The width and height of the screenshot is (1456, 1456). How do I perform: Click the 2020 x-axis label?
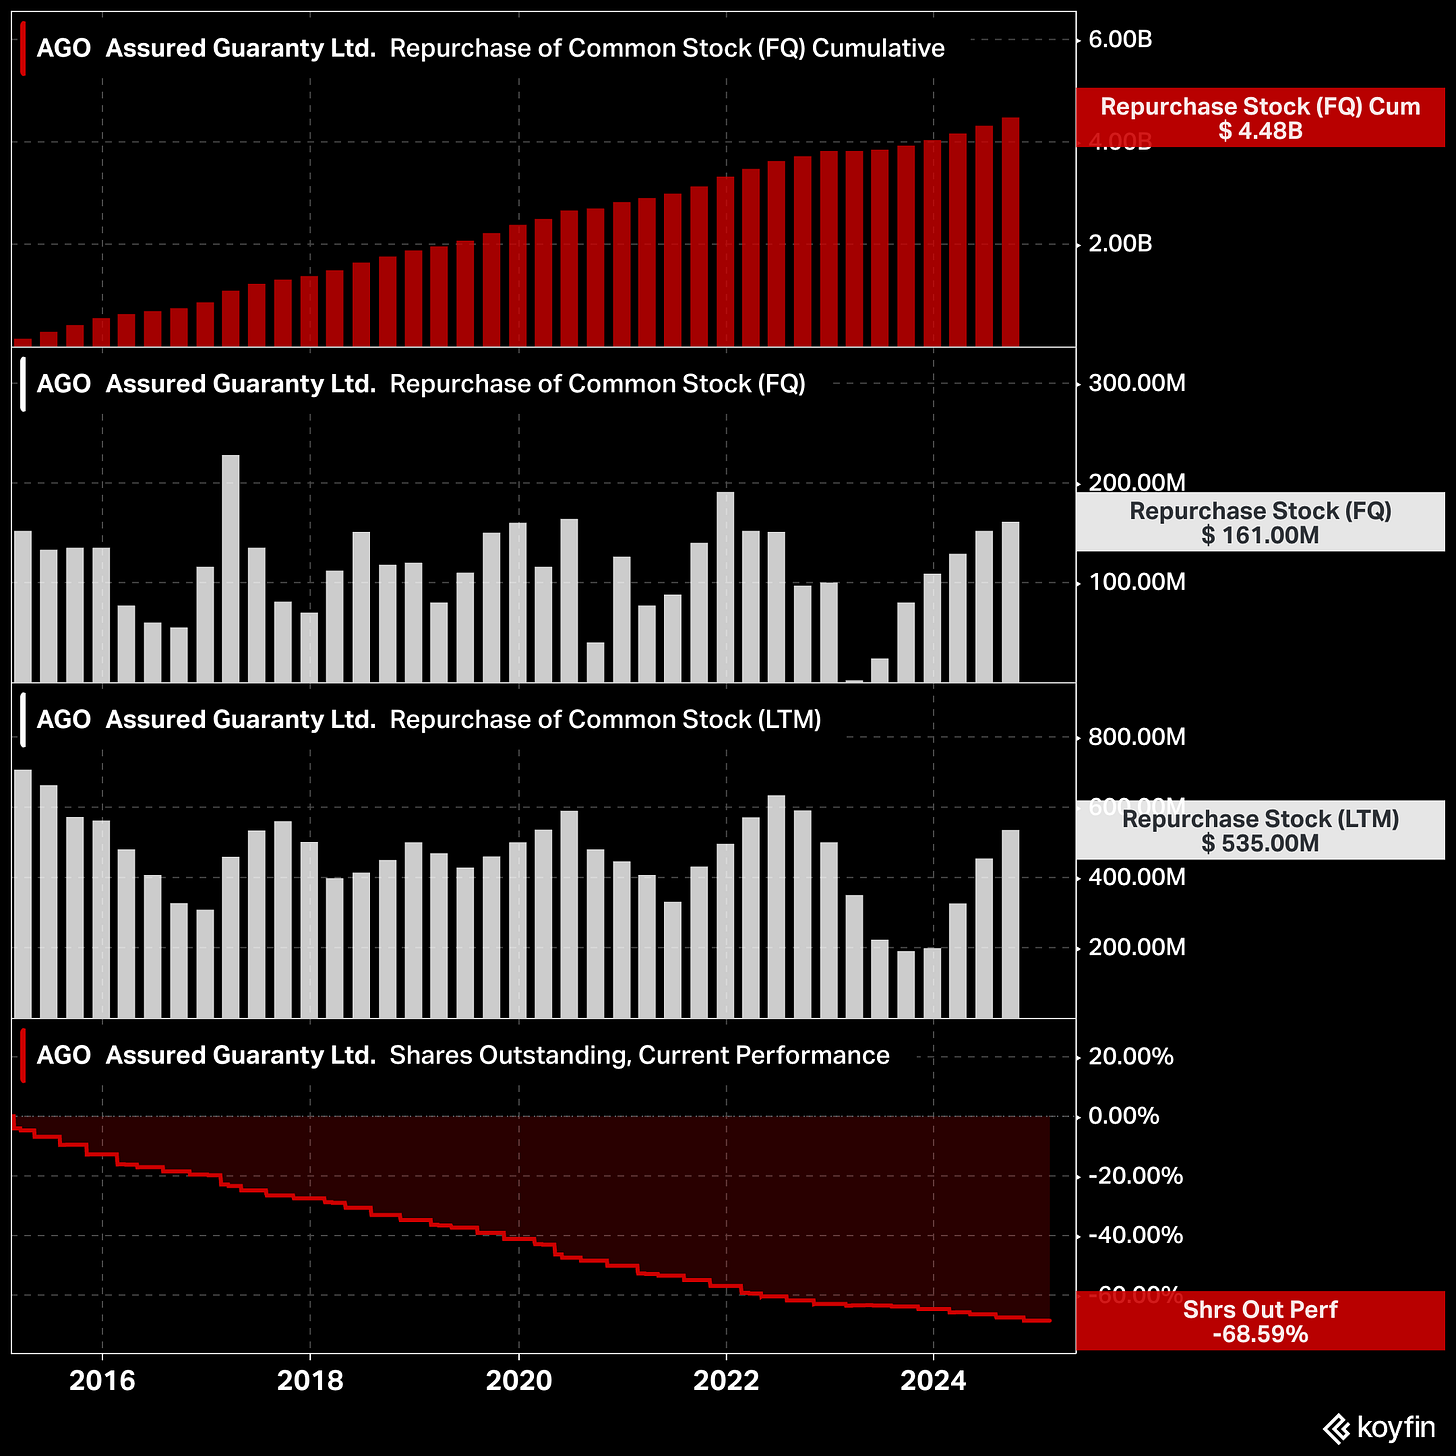click(x=518, y=1381)
